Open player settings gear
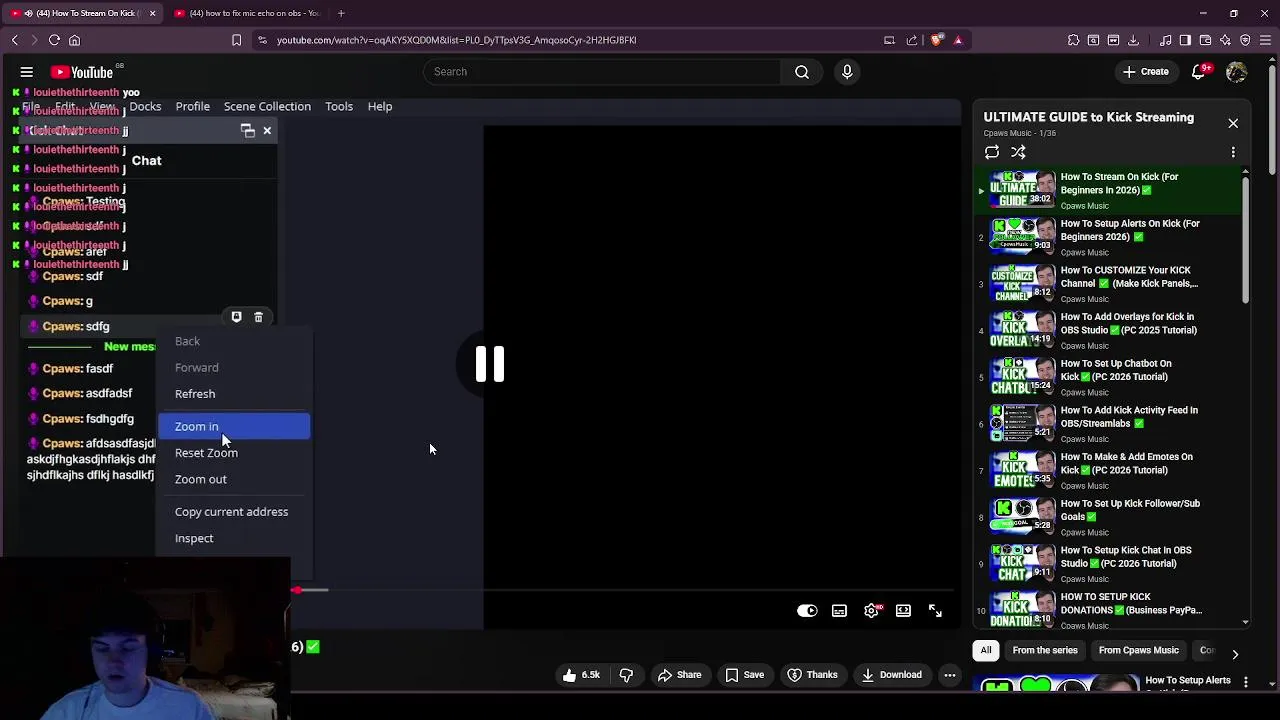The height and width of the screenshot is (720, 1280). coord(872,611)
